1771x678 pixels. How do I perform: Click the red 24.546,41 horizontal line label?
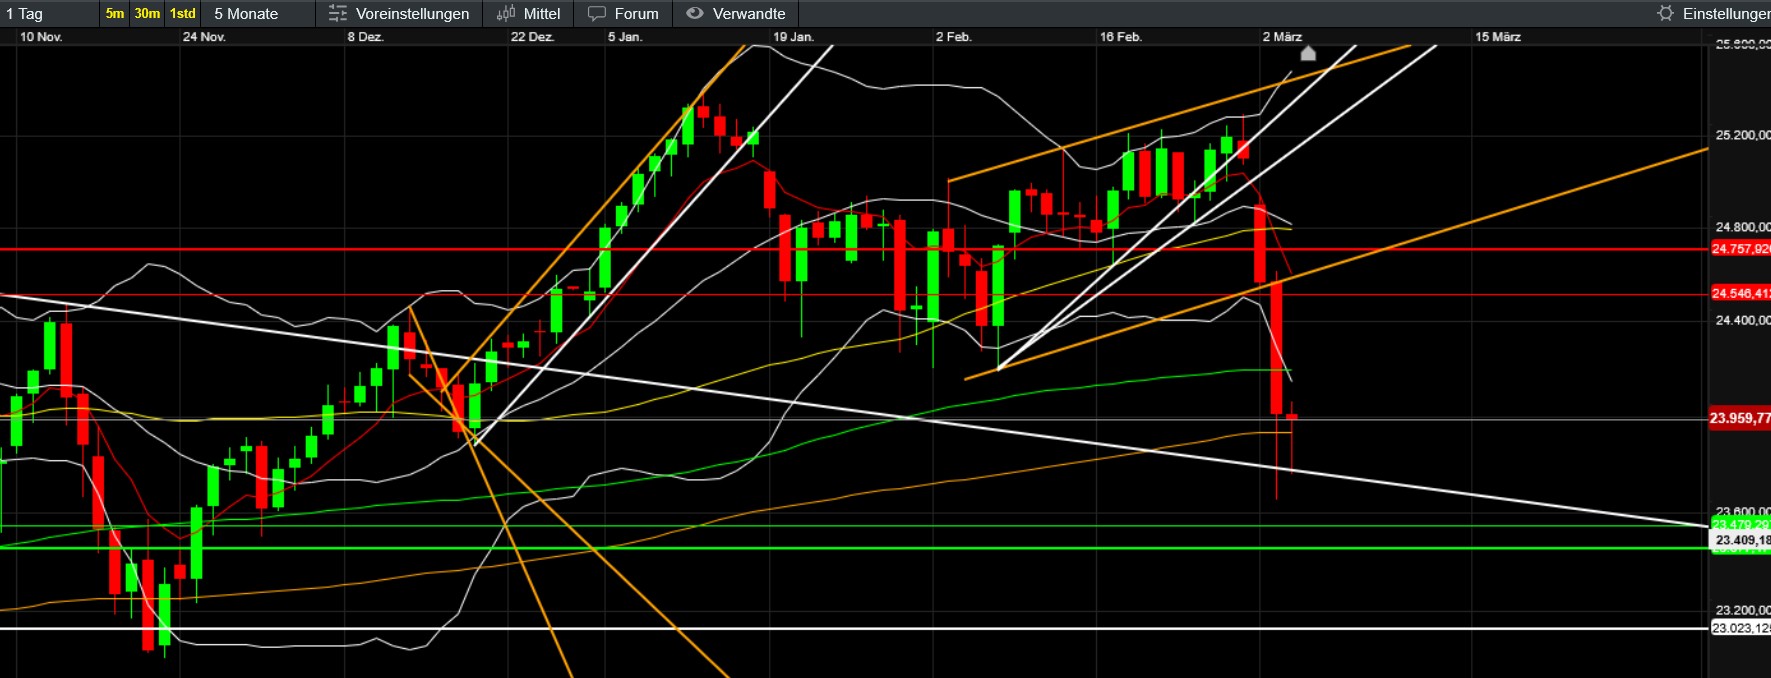(1740, 294)
